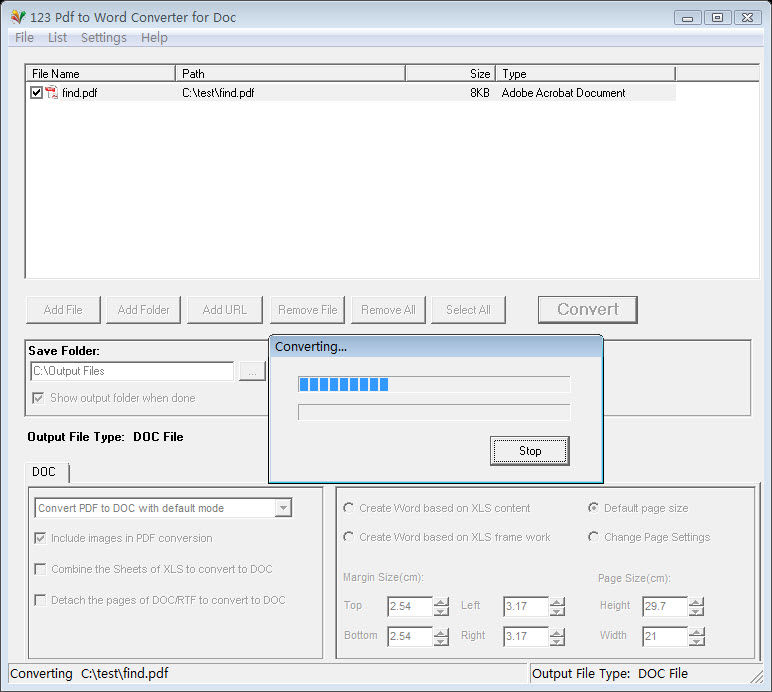Open the Help menu
Viewport: 772px width, 692px height.
(154, 37)
